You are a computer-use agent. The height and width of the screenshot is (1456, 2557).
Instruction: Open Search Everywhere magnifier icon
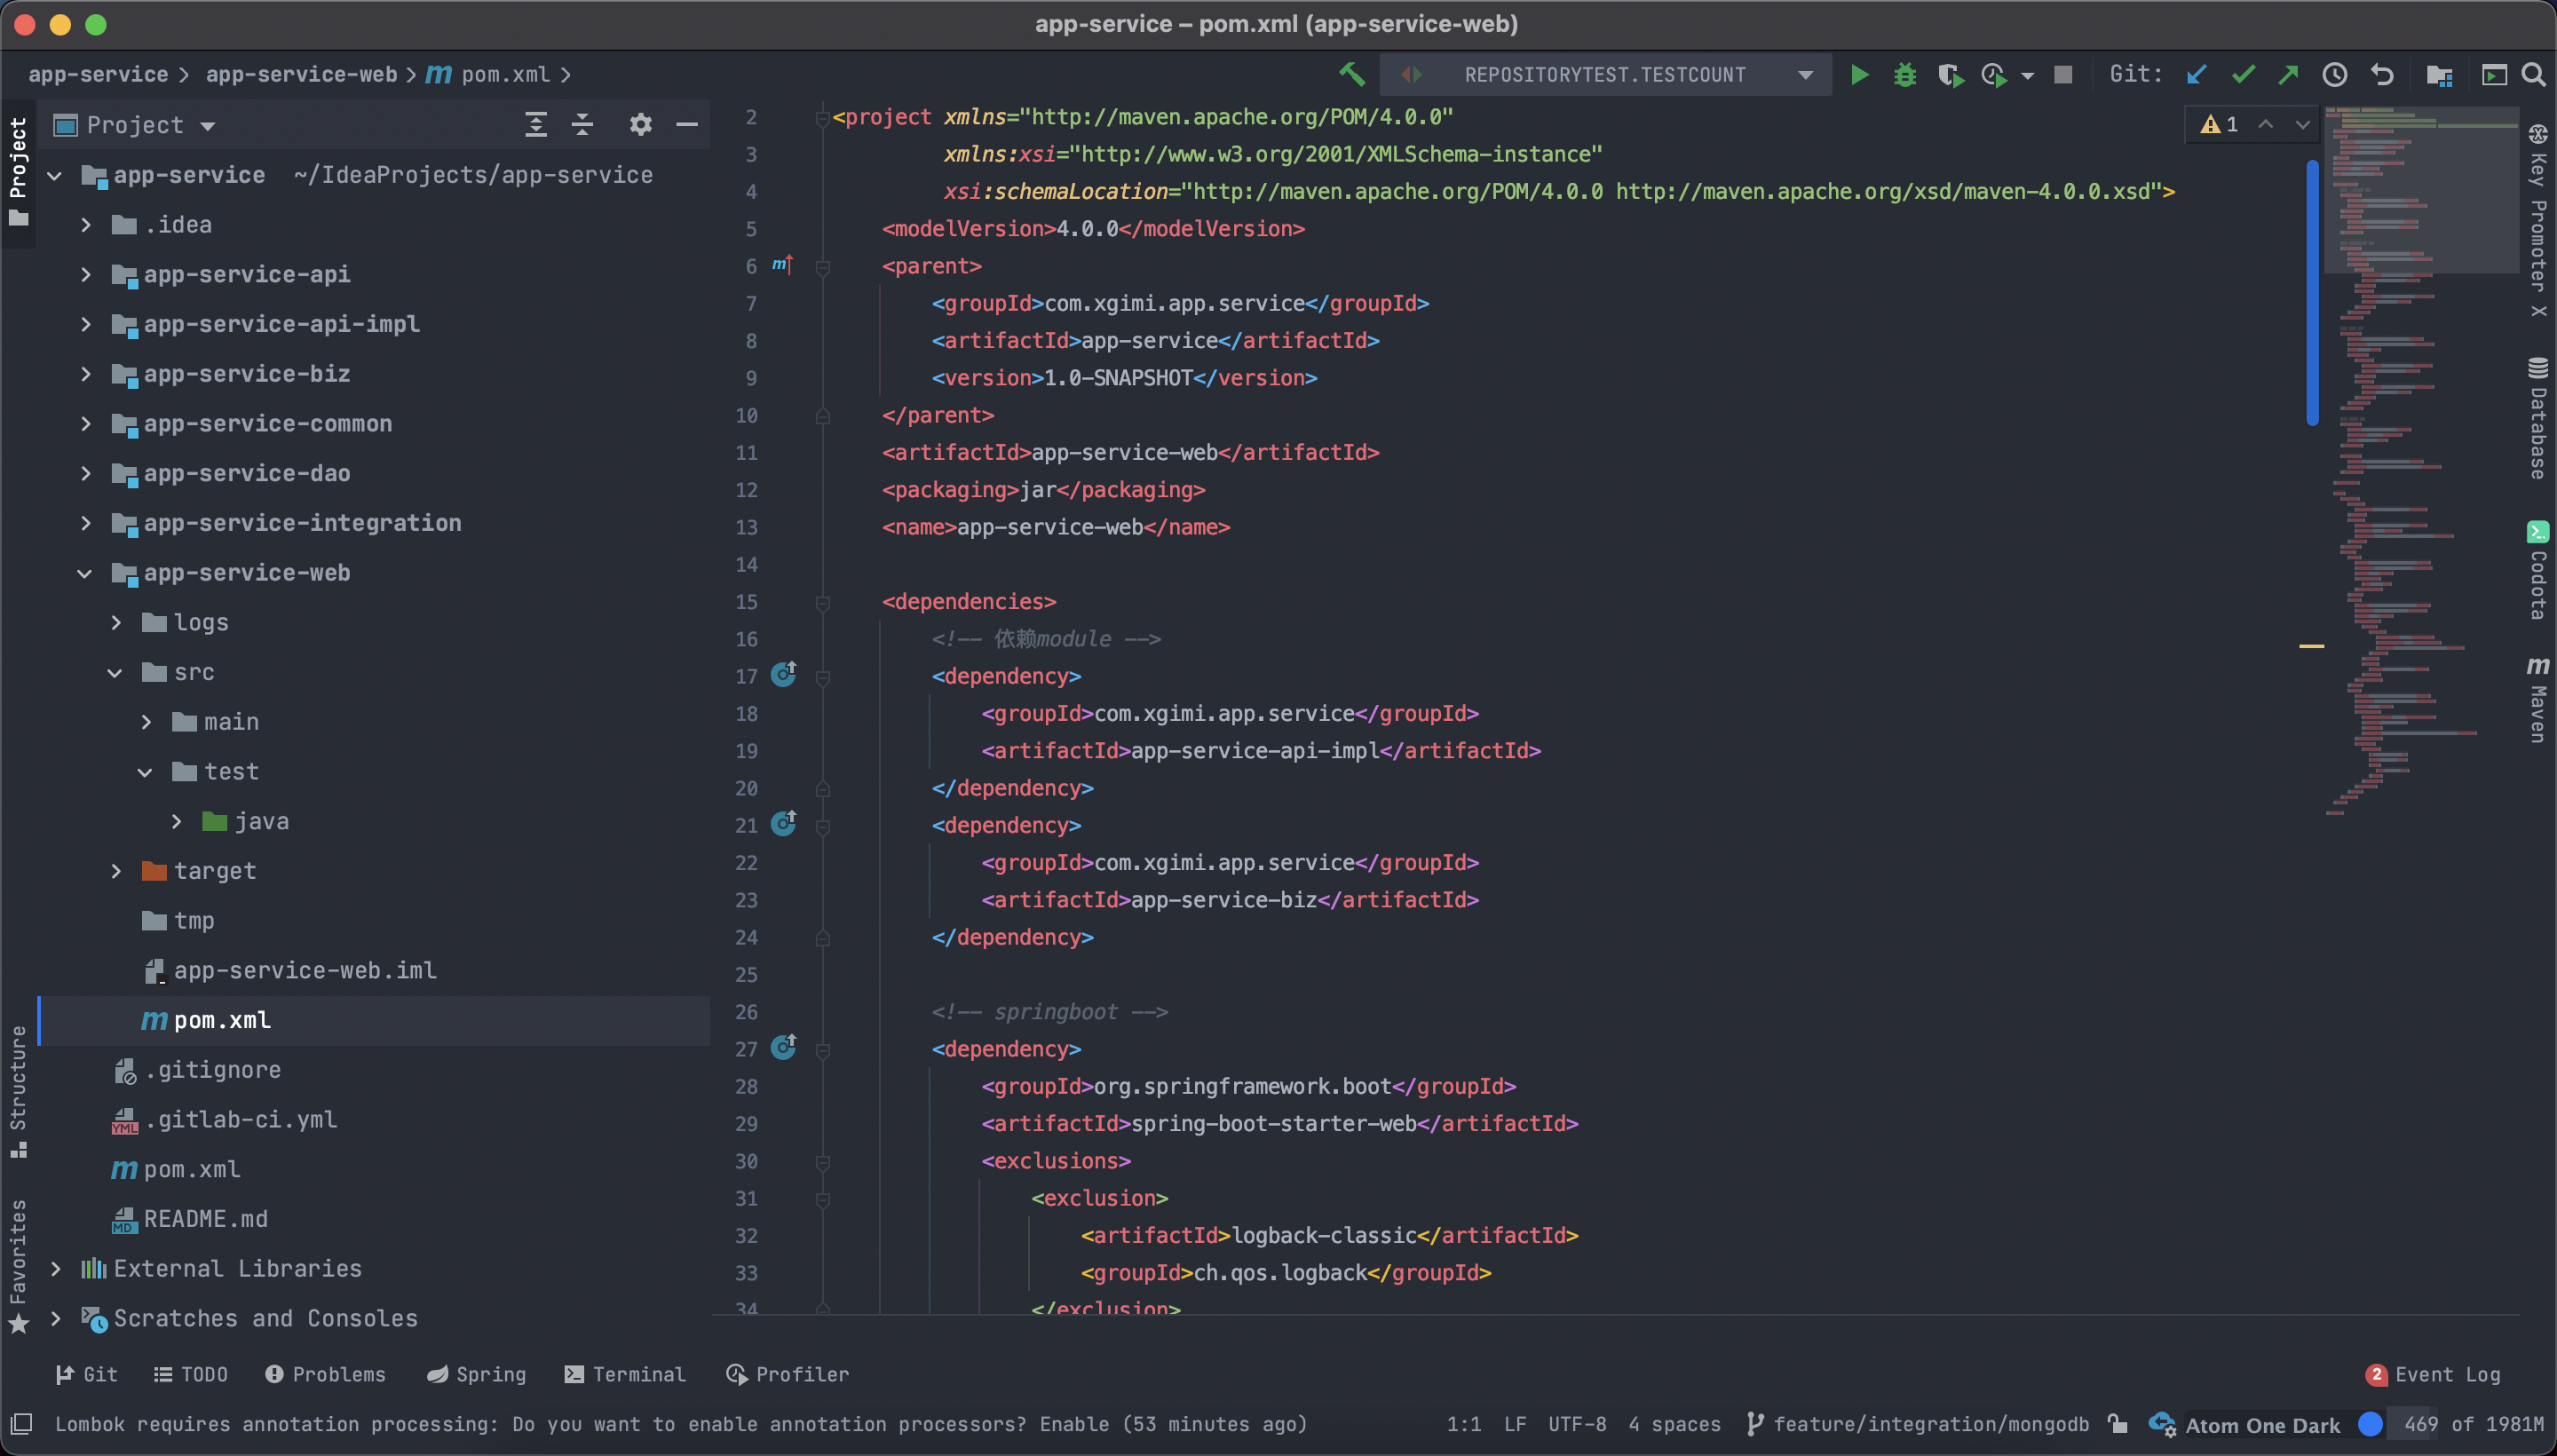point(2534,75)
